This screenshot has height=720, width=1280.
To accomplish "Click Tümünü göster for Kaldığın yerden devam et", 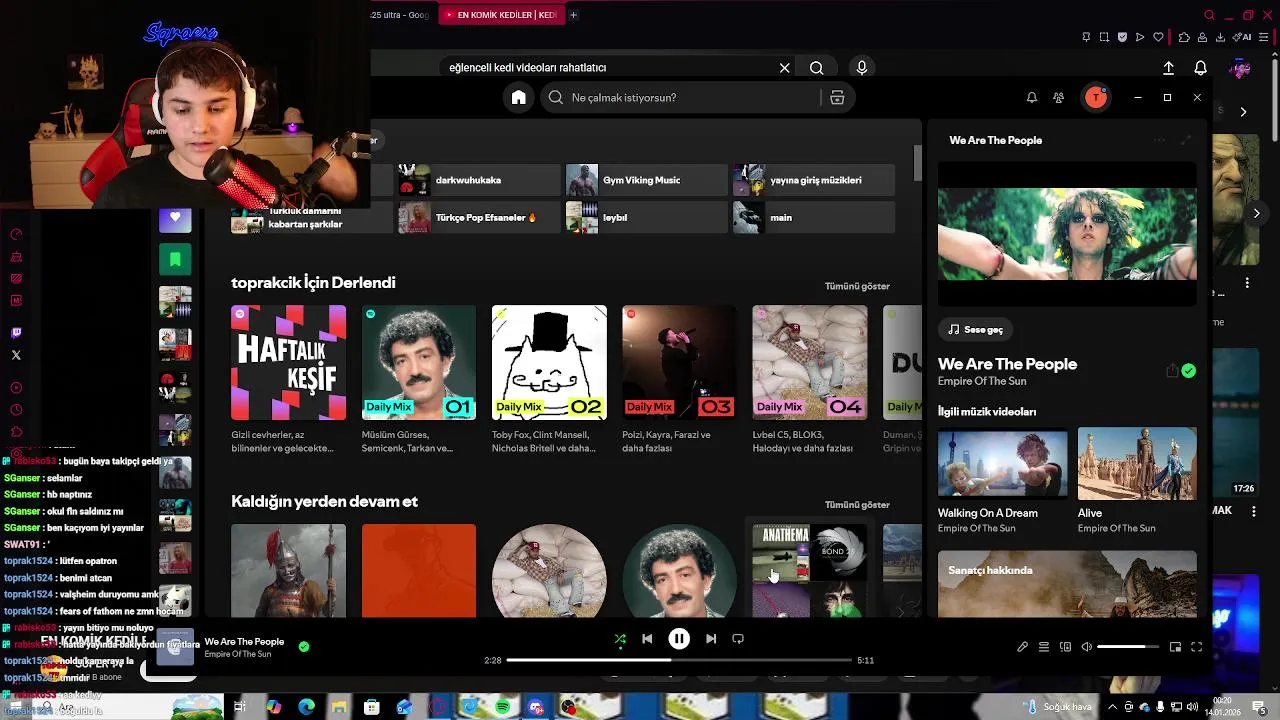I will click(857, 505).
